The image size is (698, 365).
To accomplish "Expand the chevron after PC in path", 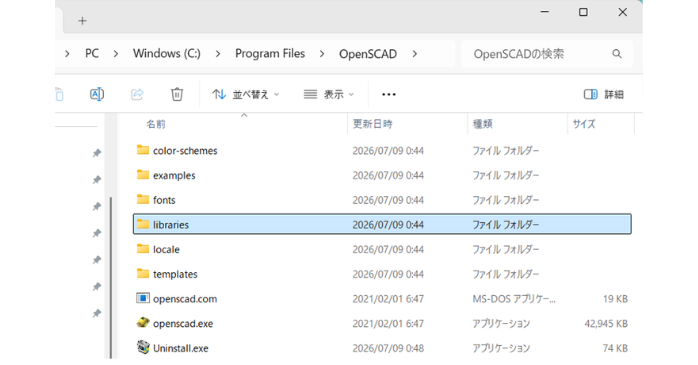I will tap(116, 54).
